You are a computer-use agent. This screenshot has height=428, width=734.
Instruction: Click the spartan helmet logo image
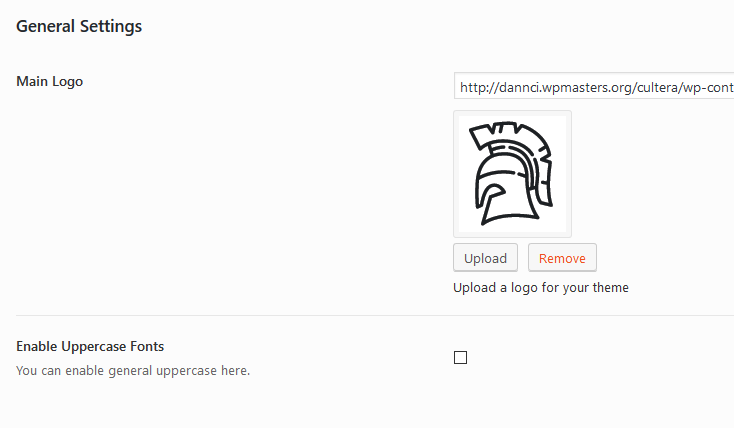pyautogui.click(x=512, y=174)
